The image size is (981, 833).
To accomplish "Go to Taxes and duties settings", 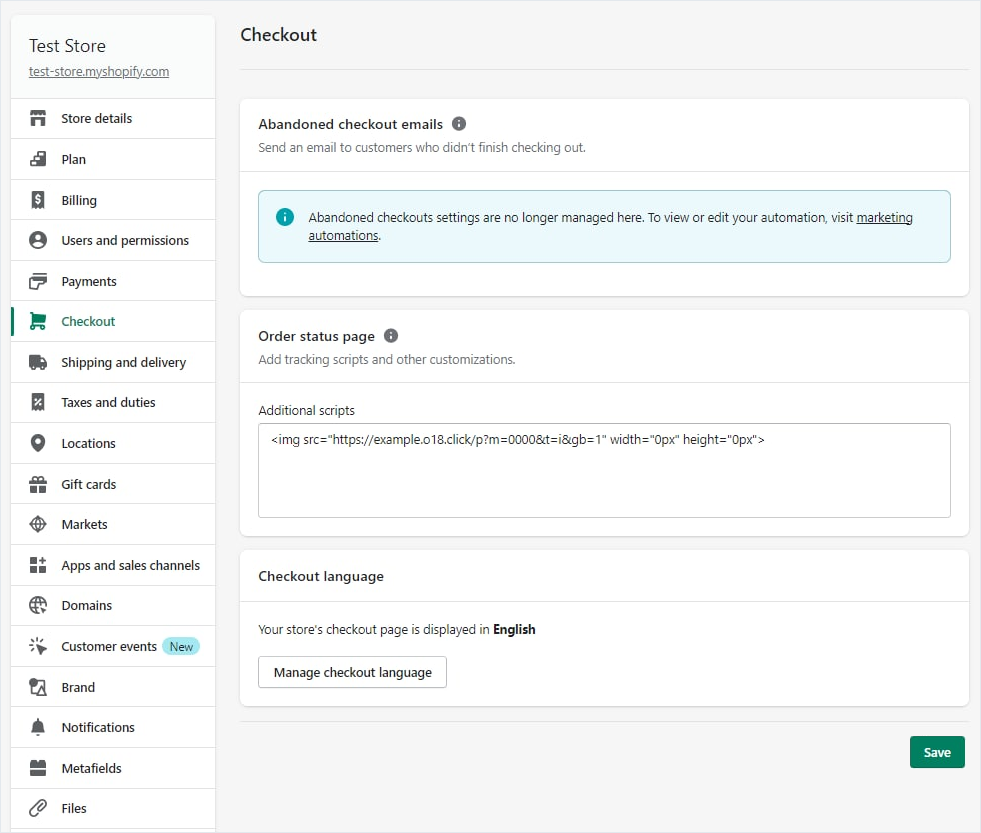I will point(108,403).
